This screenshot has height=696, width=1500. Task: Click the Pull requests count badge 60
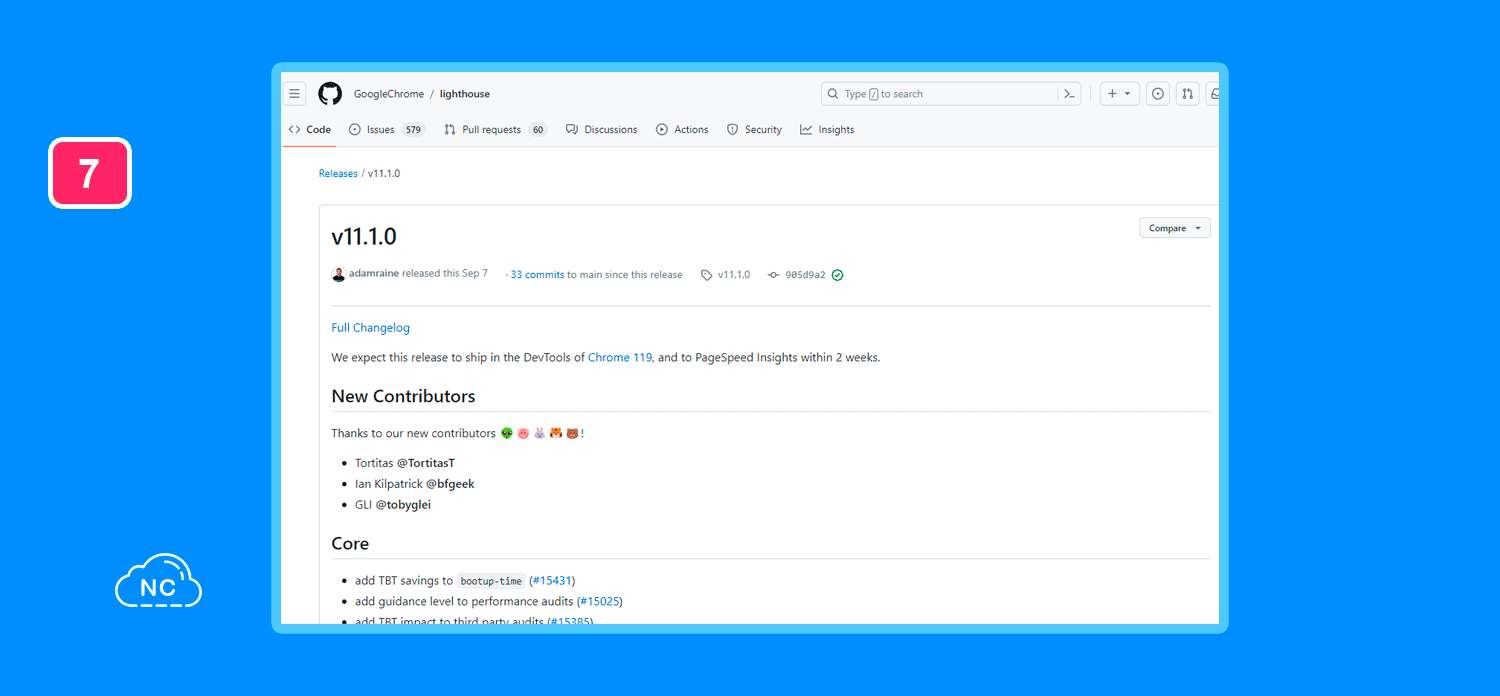coord(538,130)
